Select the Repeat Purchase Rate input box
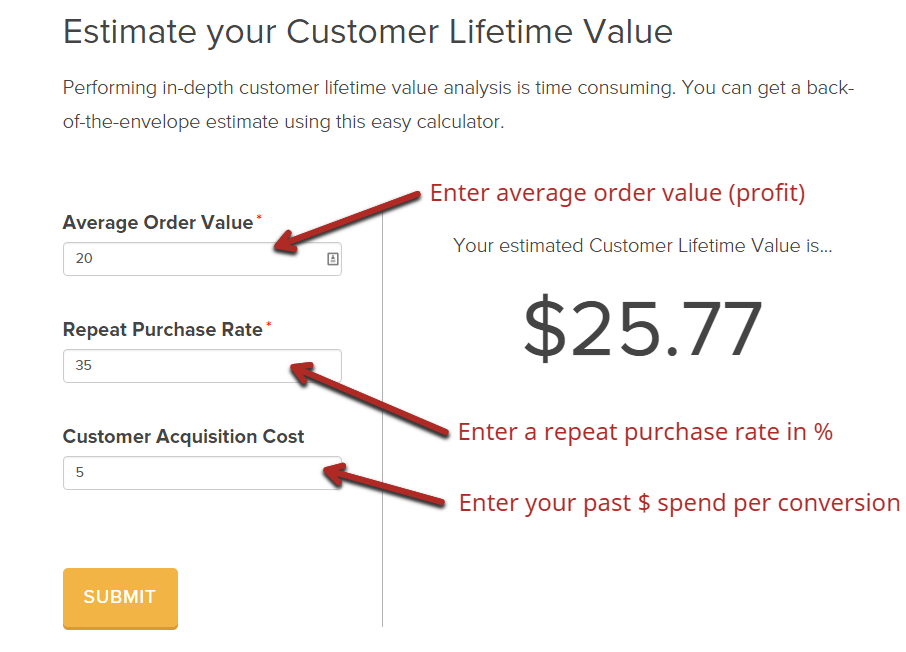Screen dimensions: 906x652 click(x=202, y=366)
